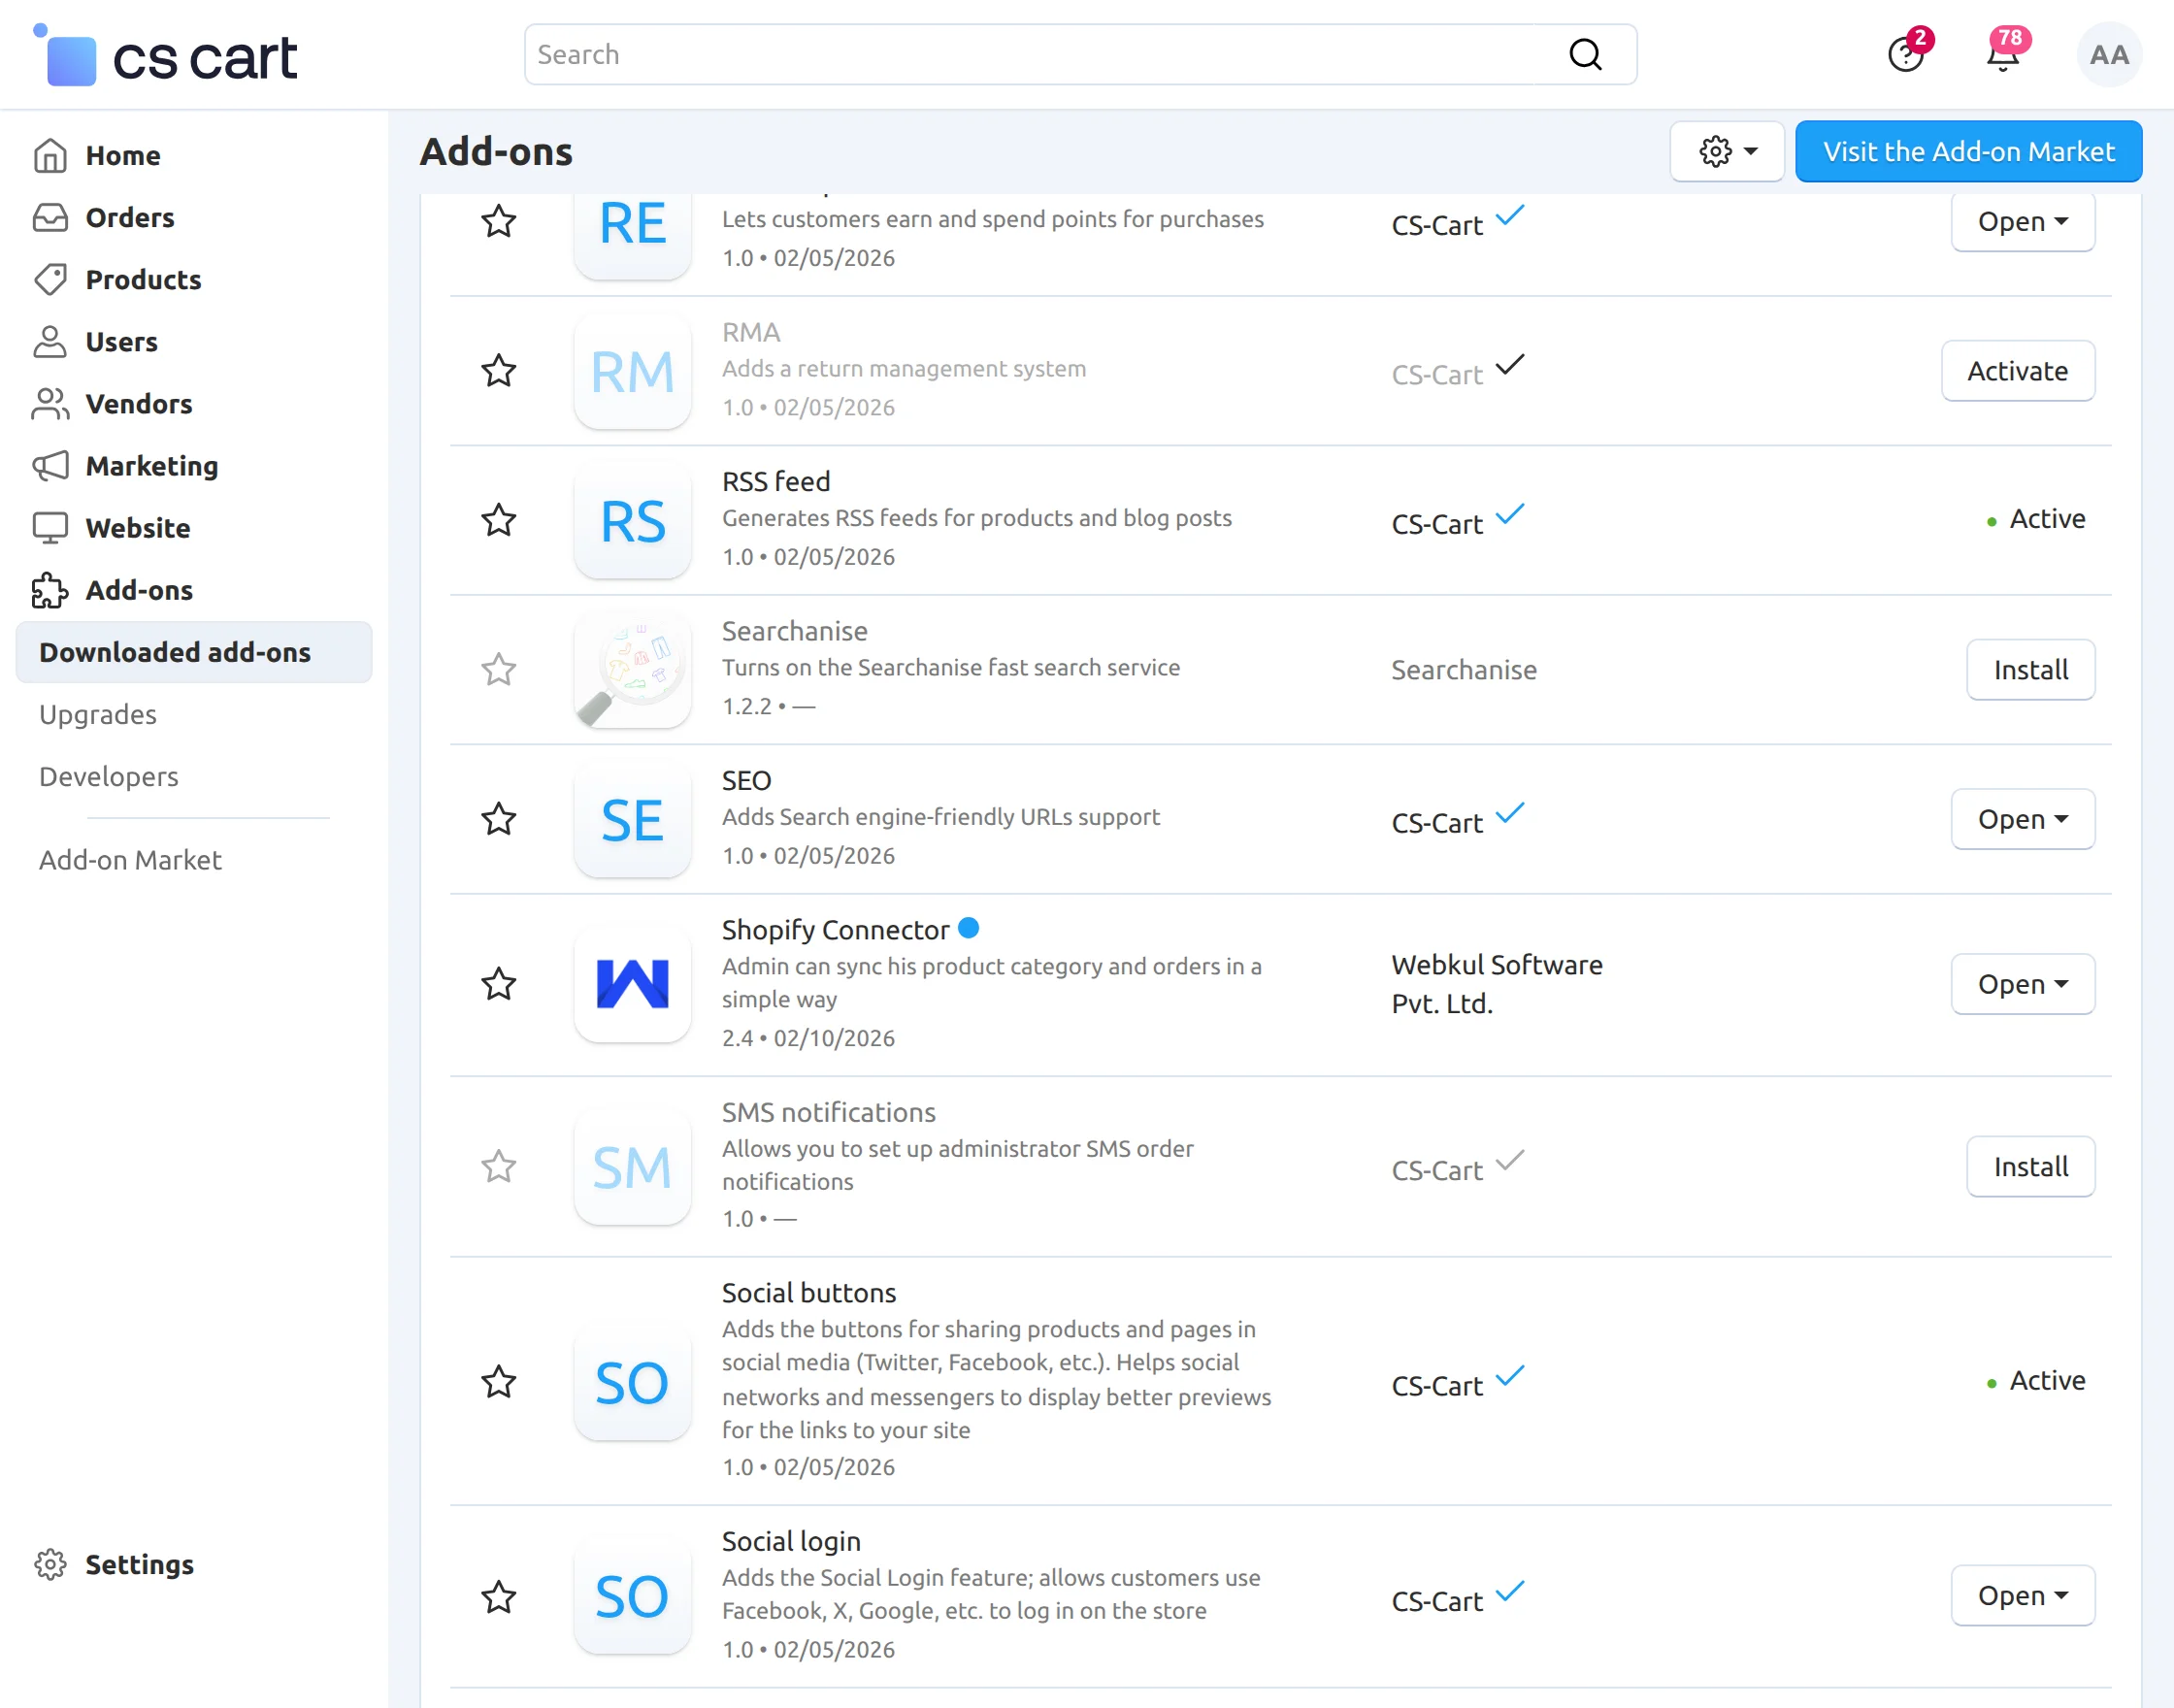The height and width of the screenshot is (1708, 2174).
Task: Focus the top Search input field
Action: (1040, 54)
